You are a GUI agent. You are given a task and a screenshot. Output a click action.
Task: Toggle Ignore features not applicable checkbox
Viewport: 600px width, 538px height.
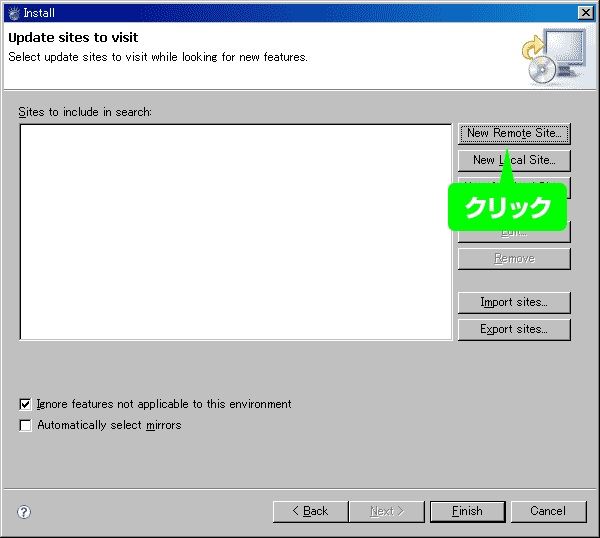point(25,404)
